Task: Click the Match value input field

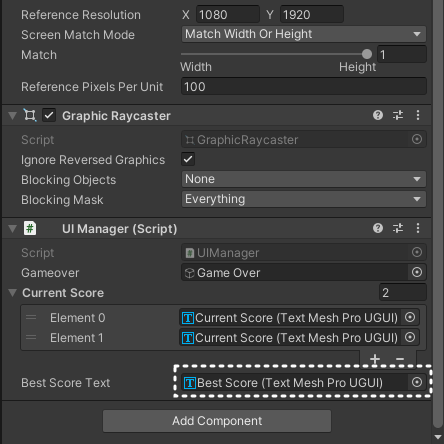Action: point(402,54)
